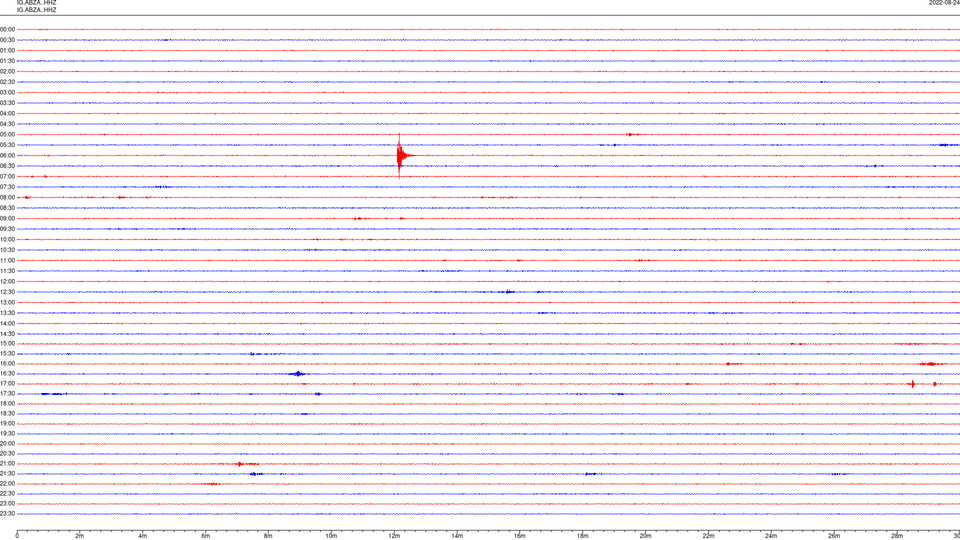Screen dimensions: 960x540
Task: Select the 00:30 time label
Action: (7, 40)
